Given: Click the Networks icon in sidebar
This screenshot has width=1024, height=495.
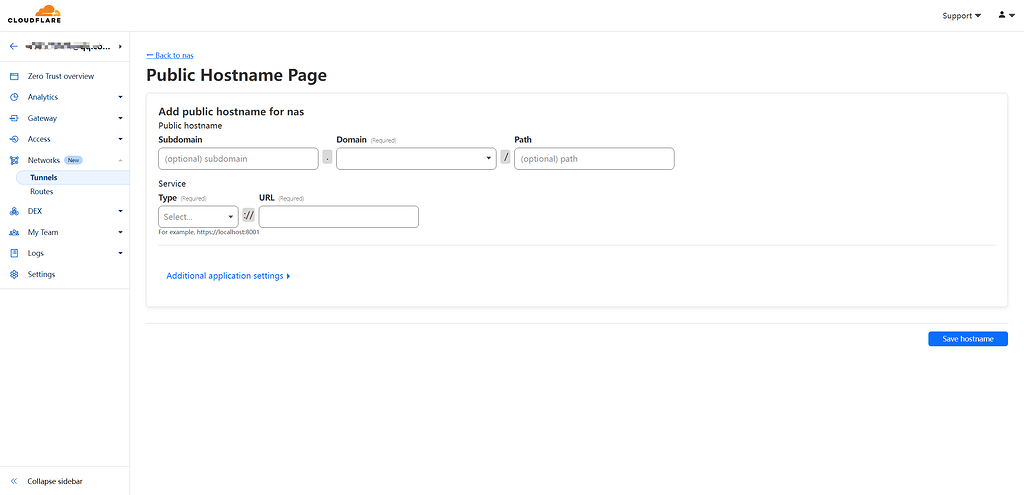Looking at the screenshot, I should click(14, 160).
